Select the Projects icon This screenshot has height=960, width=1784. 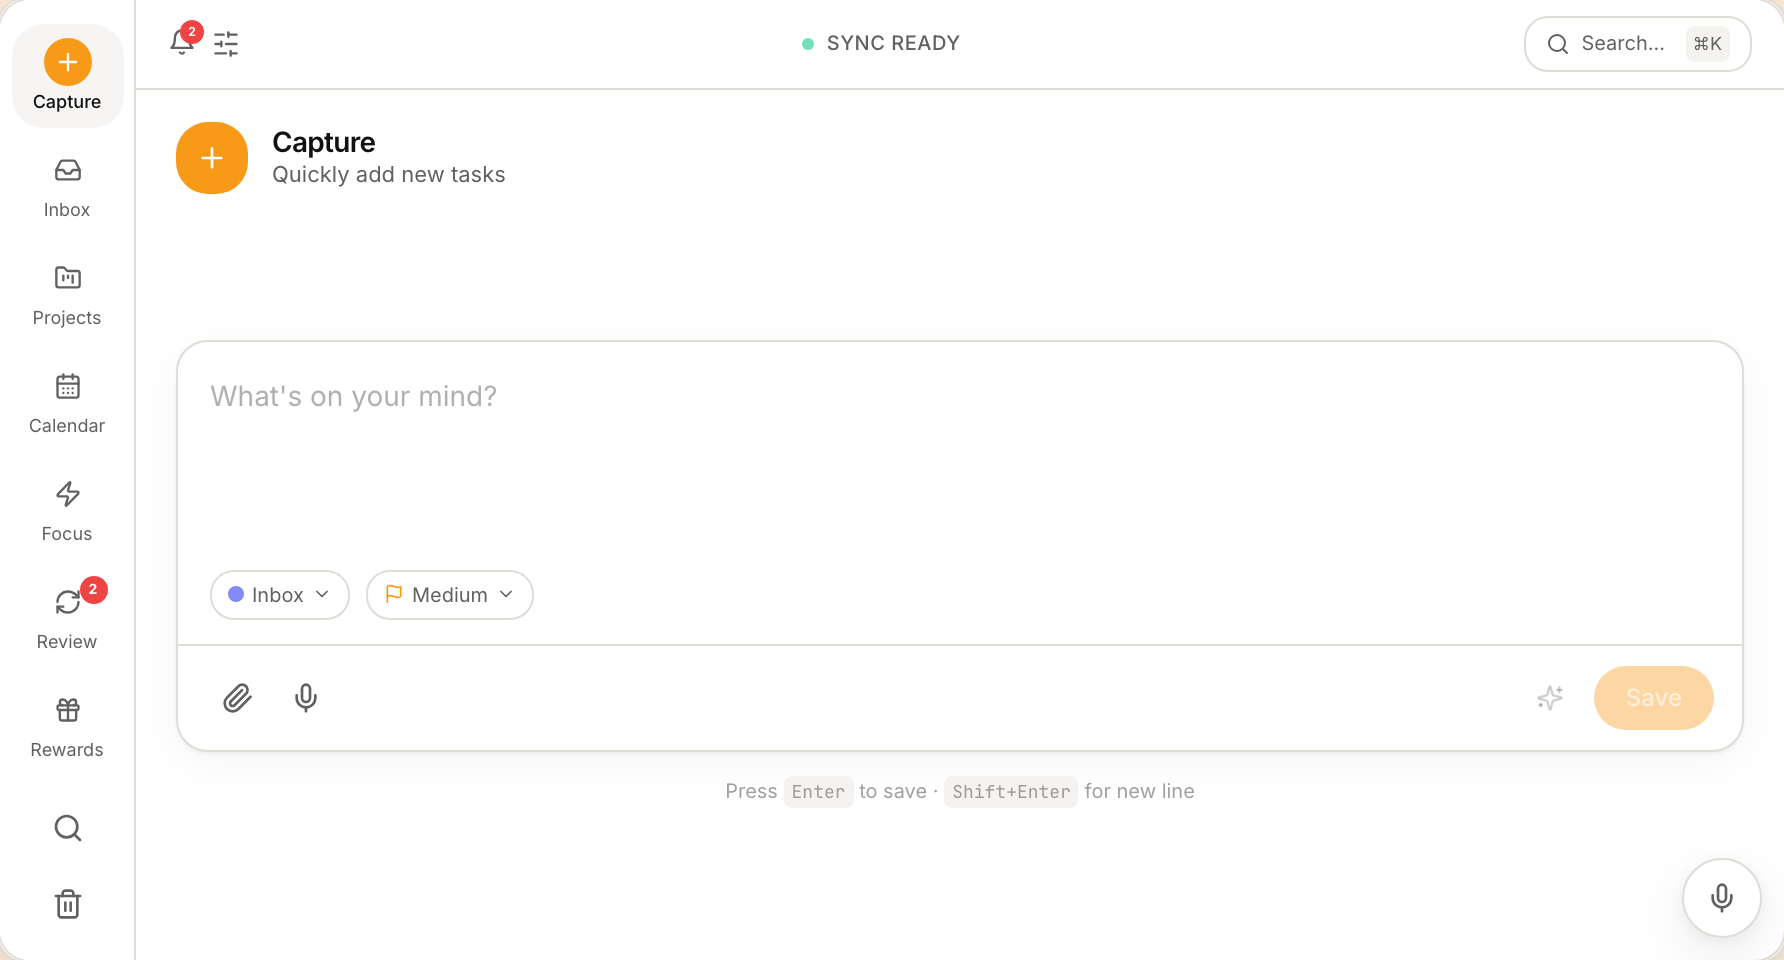click(66, 294)
